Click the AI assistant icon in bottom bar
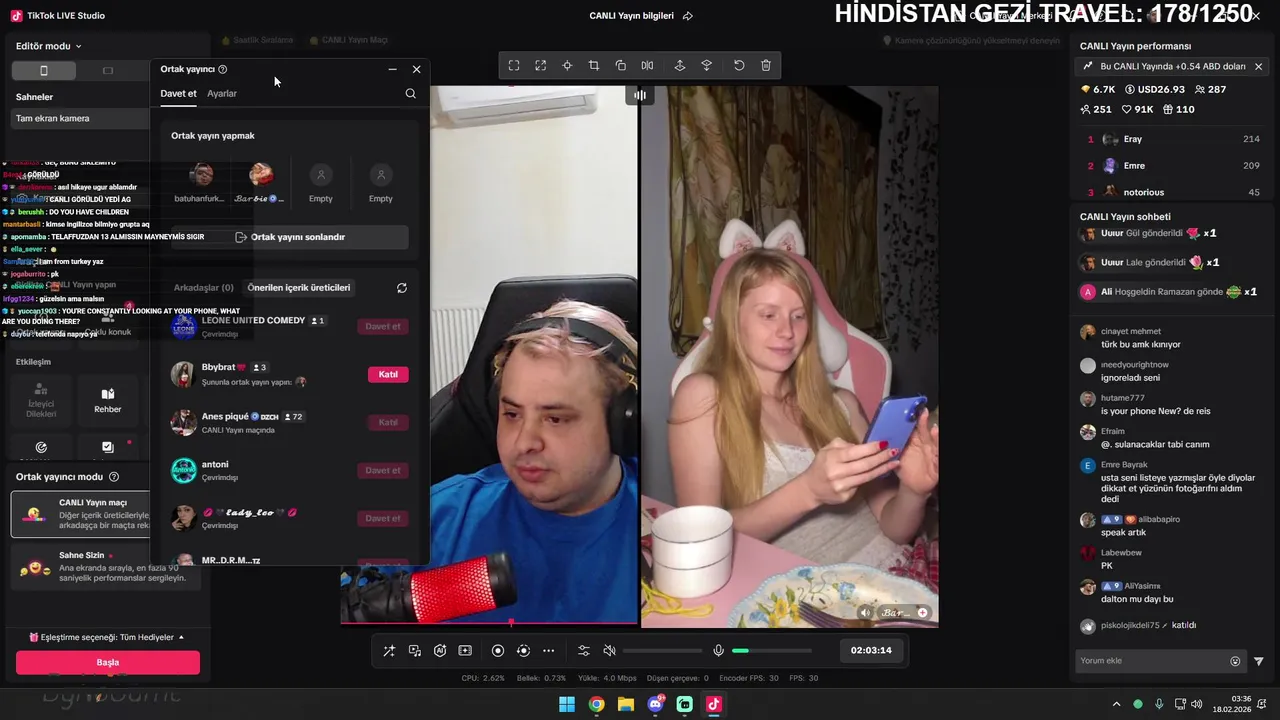The image size is (1280, 720). [440, 650]
